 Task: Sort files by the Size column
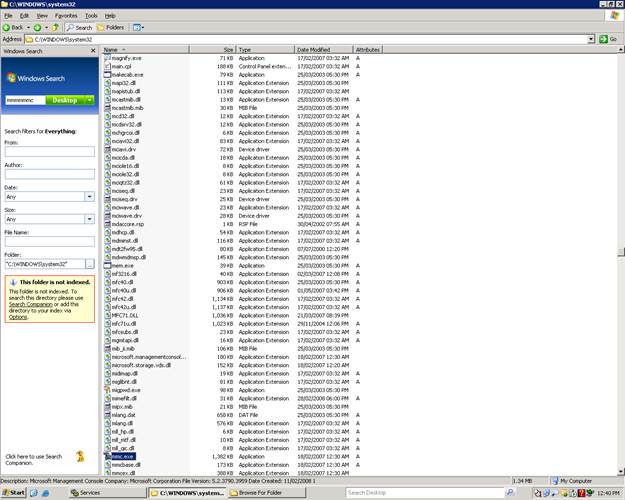pos(212,49)
